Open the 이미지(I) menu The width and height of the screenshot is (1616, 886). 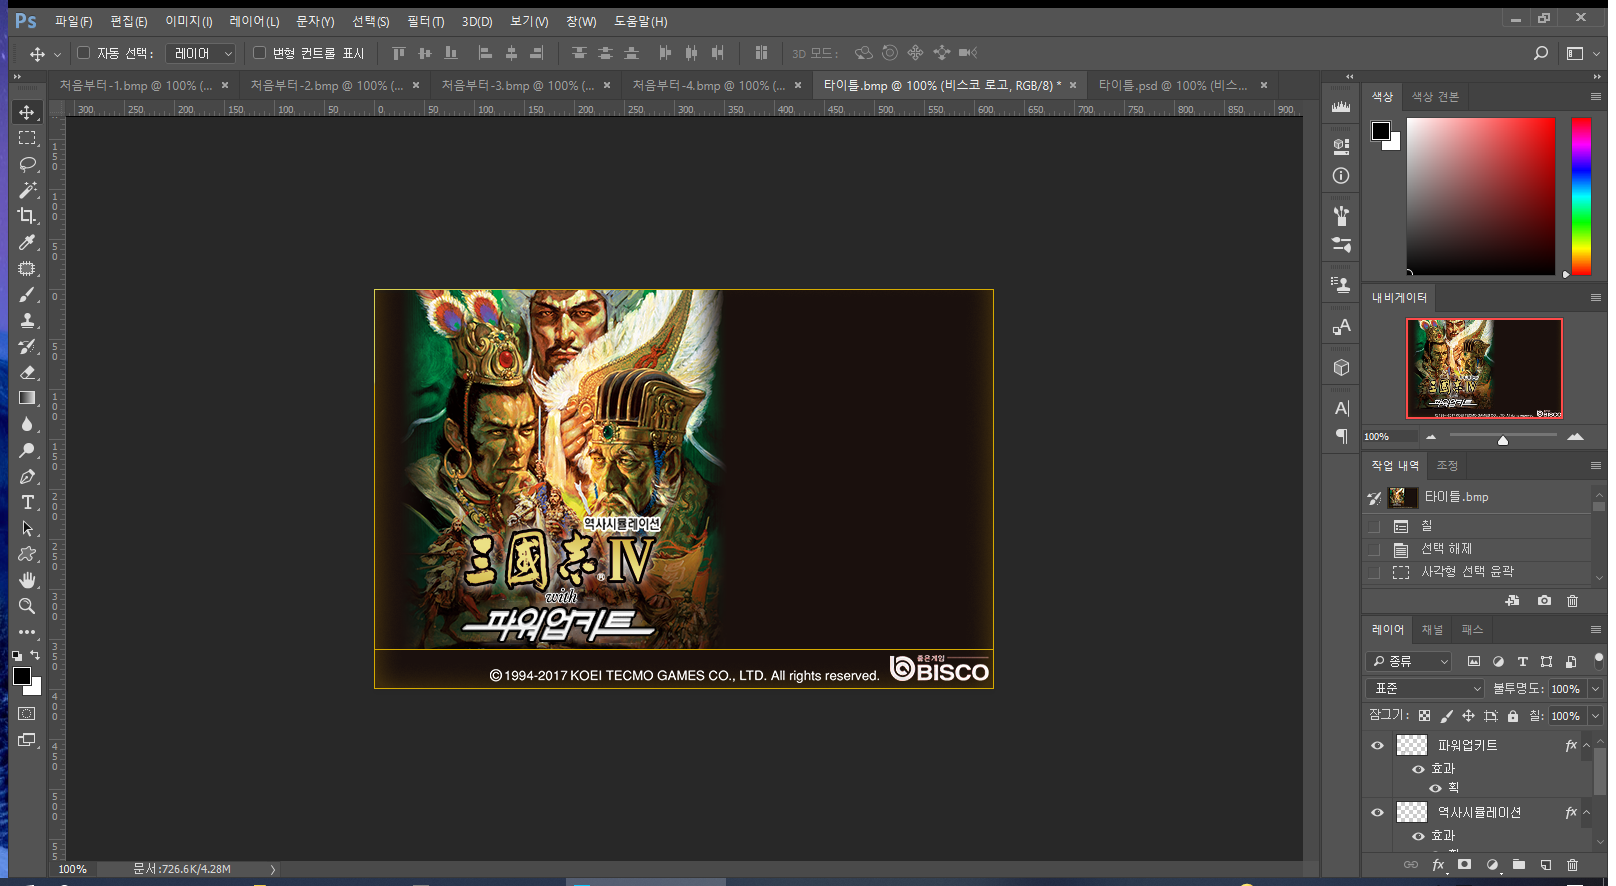(x=188, y=21)
